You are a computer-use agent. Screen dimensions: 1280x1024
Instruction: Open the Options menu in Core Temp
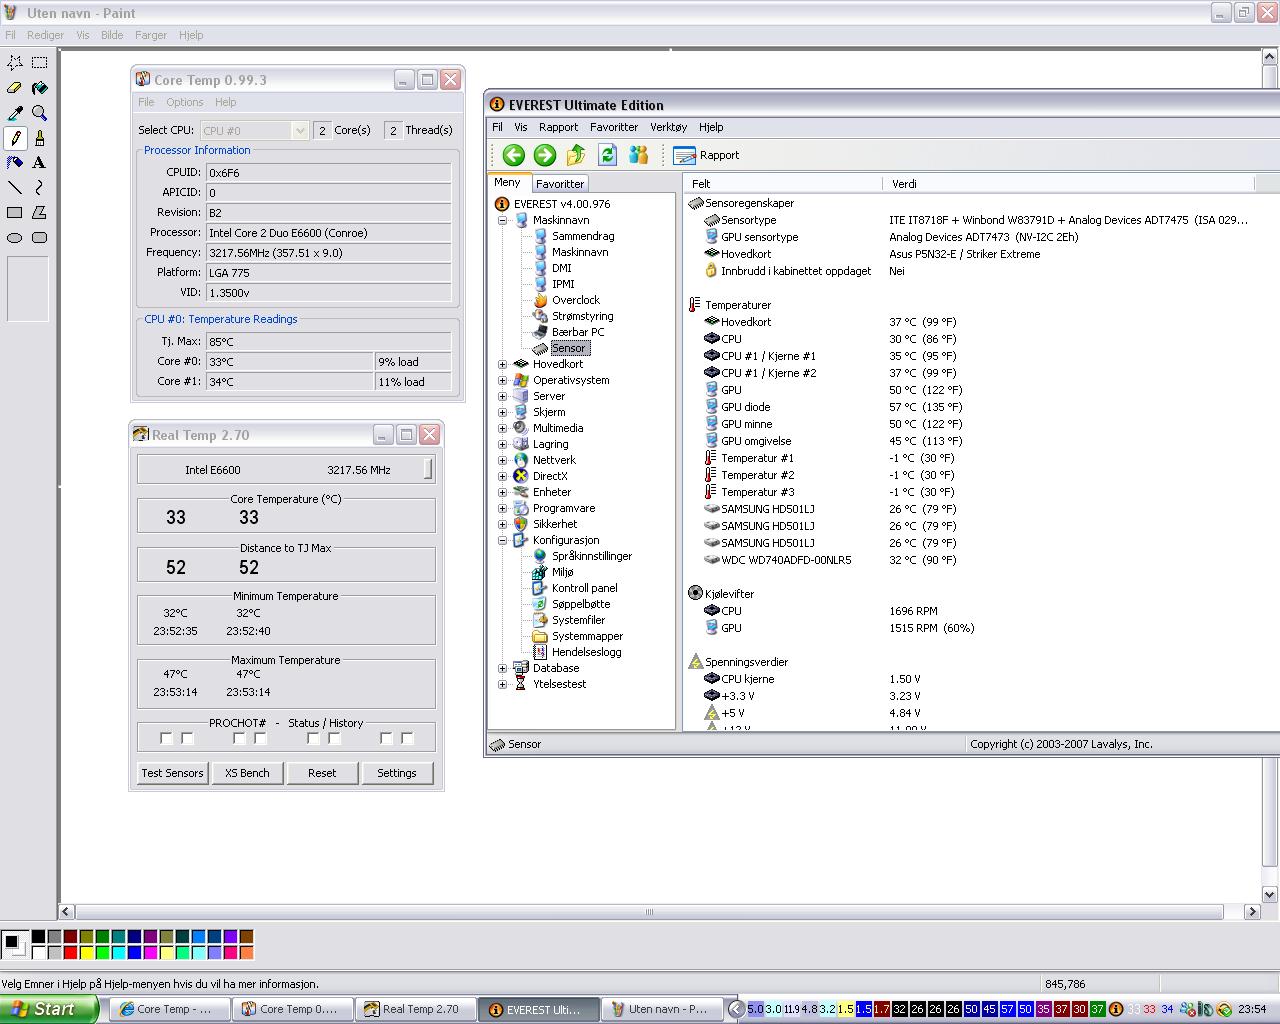[185, 102]
